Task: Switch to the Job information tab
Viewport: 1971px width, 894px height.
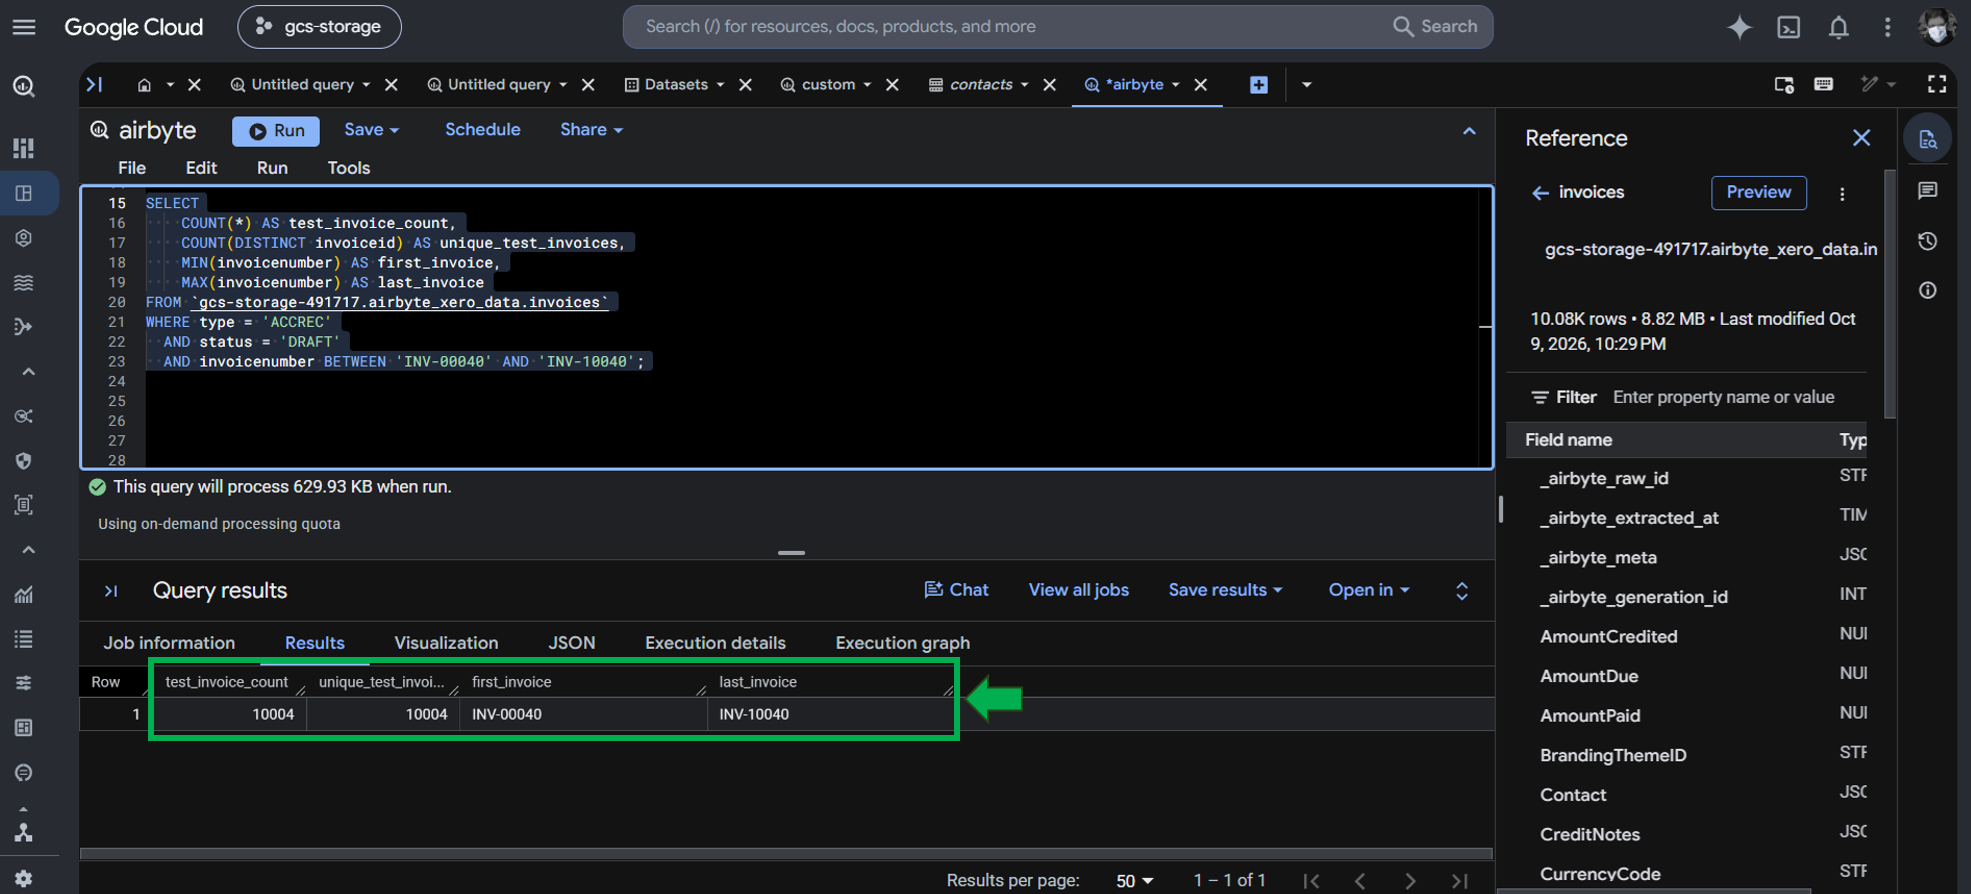Action: (x=169, y=643)
